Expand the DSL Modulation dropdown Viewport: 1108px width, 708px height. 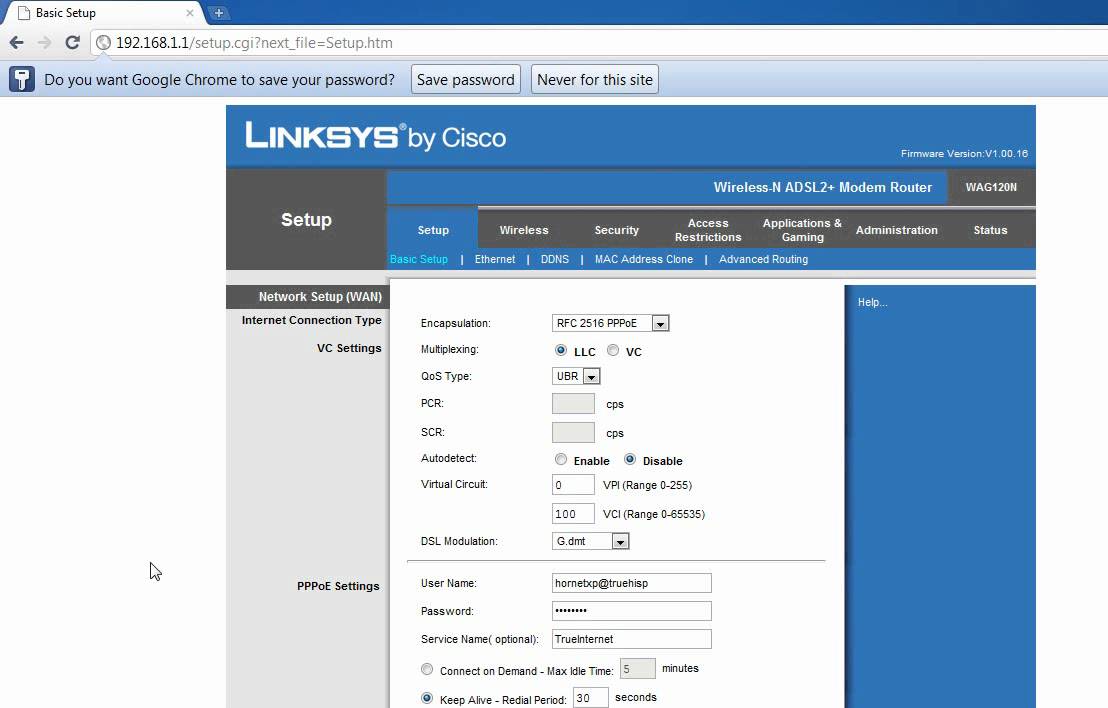click(590, 541)
